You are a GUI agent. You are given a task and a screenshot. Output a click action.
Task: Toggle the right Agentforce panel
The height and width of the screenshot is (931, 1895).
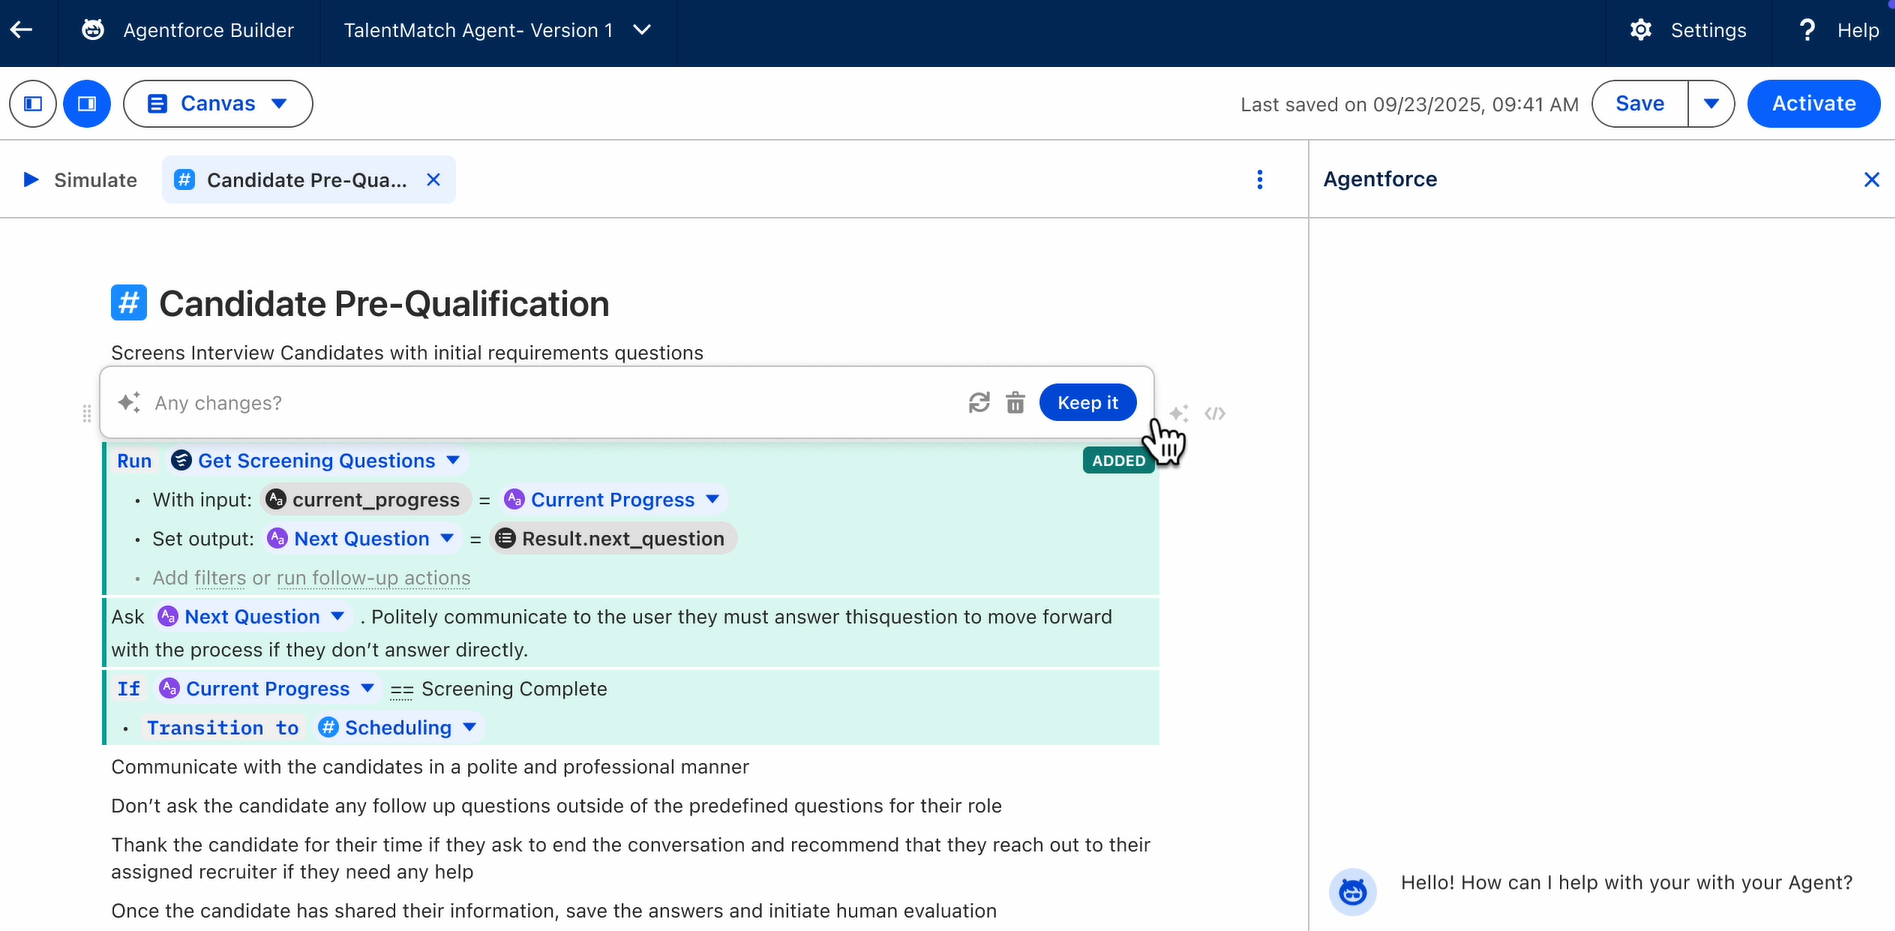(x=87, y=104)
